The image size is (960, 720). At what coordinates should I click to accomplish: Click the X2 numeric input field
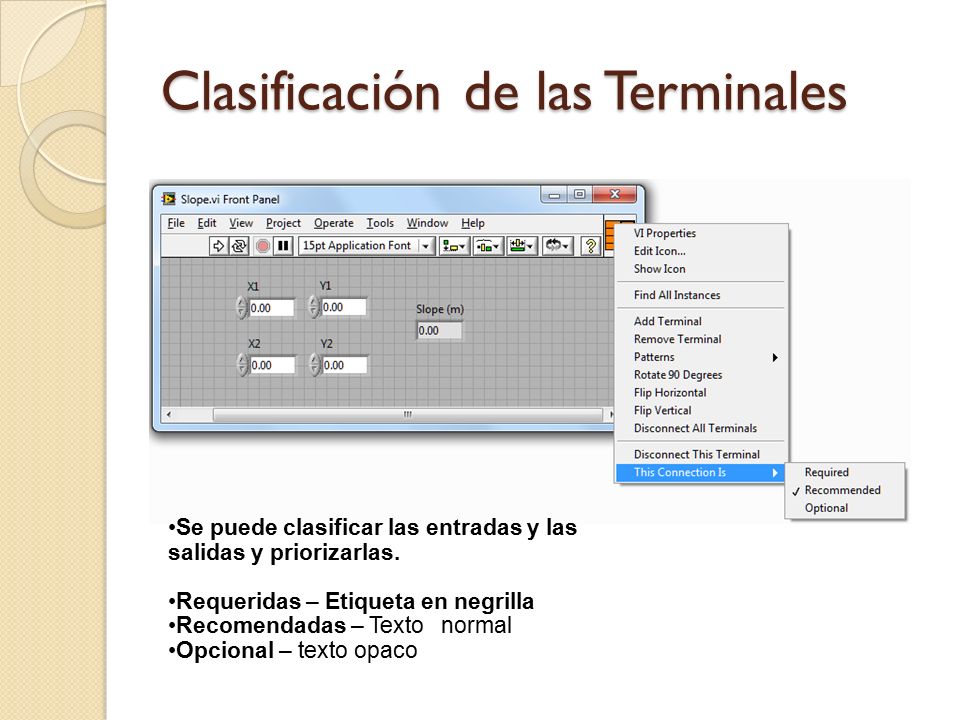(x=272, y=365)
